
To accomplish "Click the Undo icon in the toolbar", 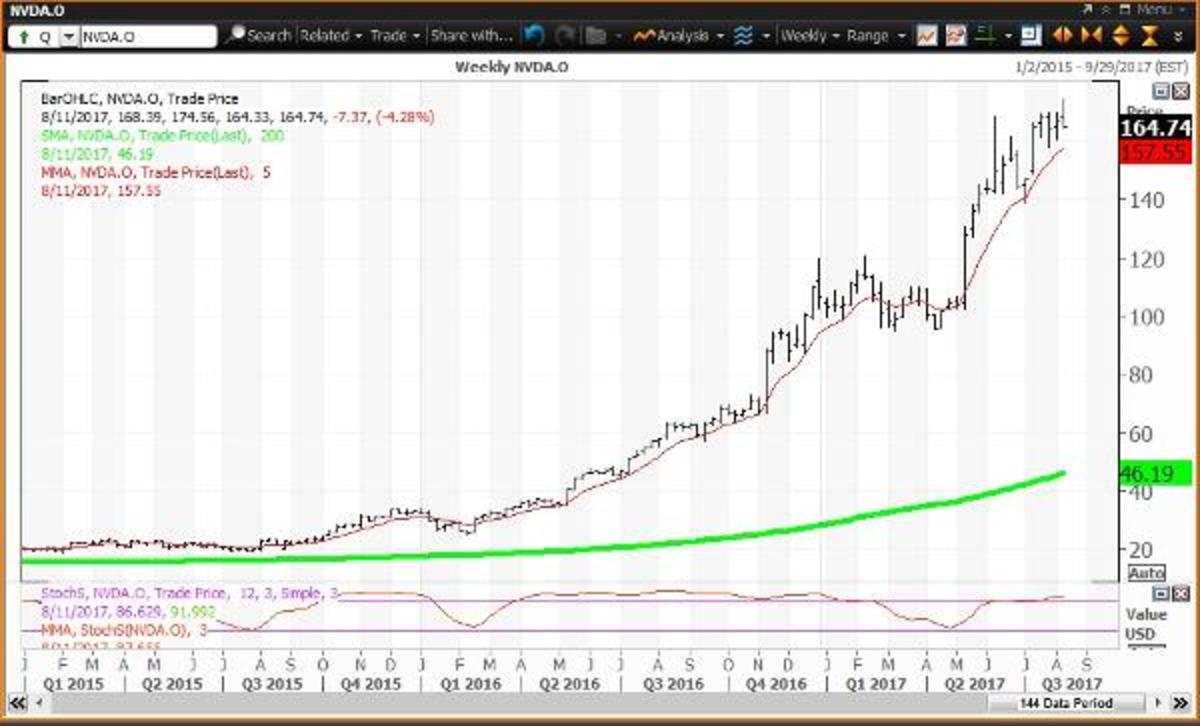I will click(535, 35).
